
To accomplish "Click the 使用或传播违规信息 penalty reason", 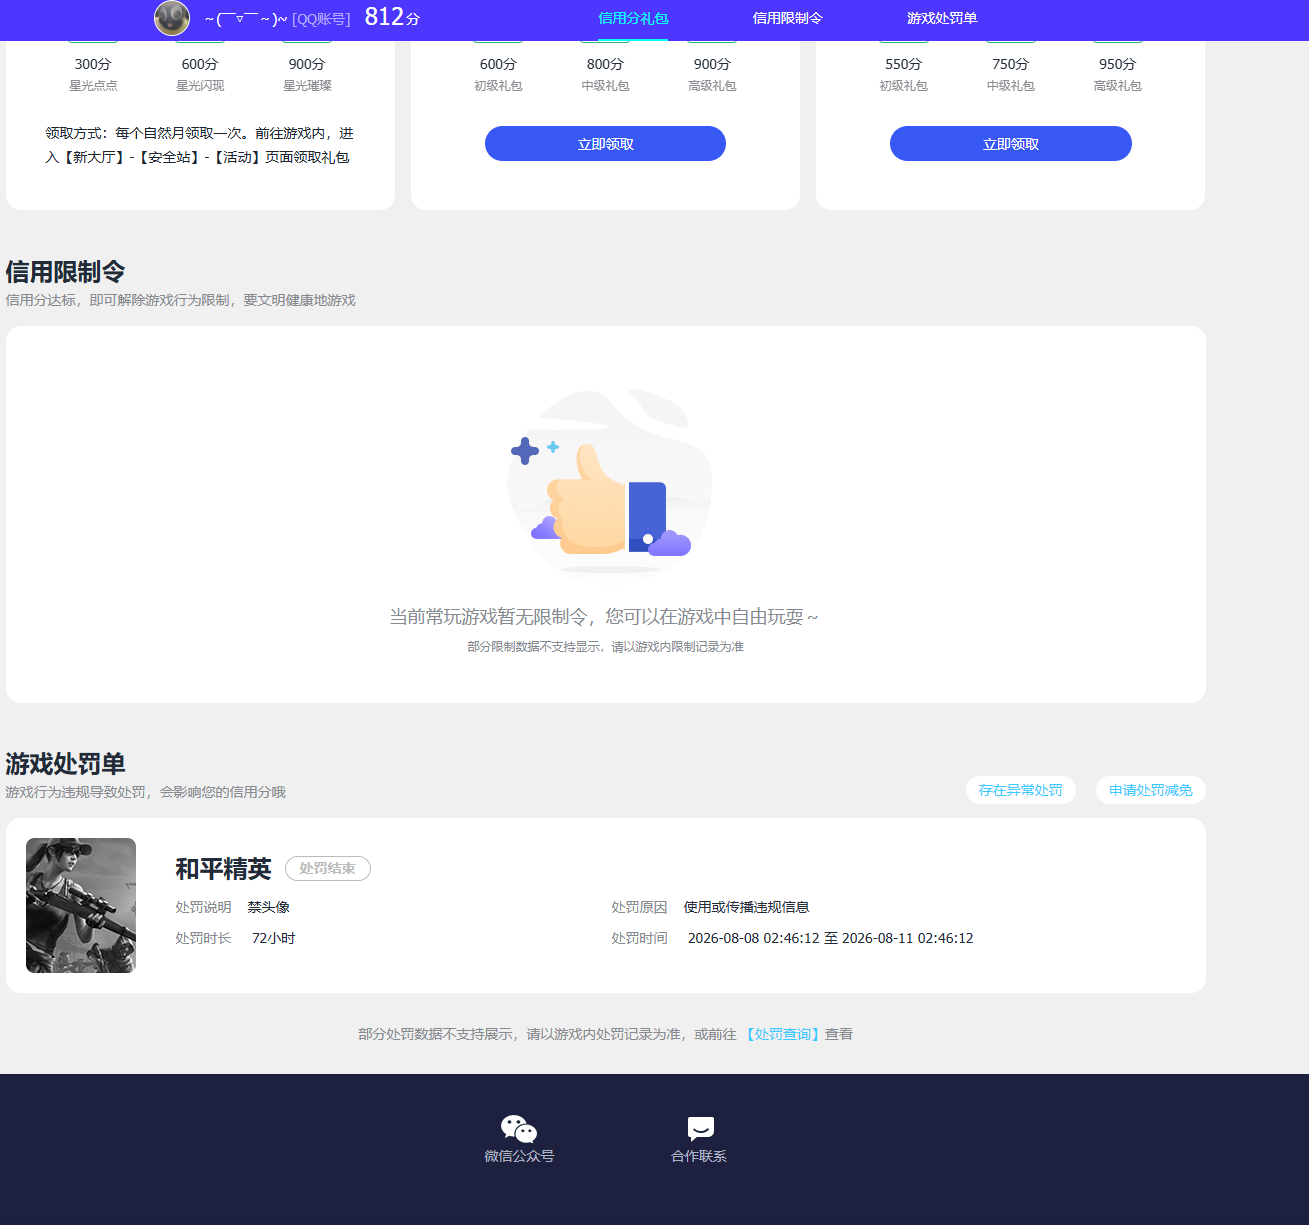I will coord(747,907).
